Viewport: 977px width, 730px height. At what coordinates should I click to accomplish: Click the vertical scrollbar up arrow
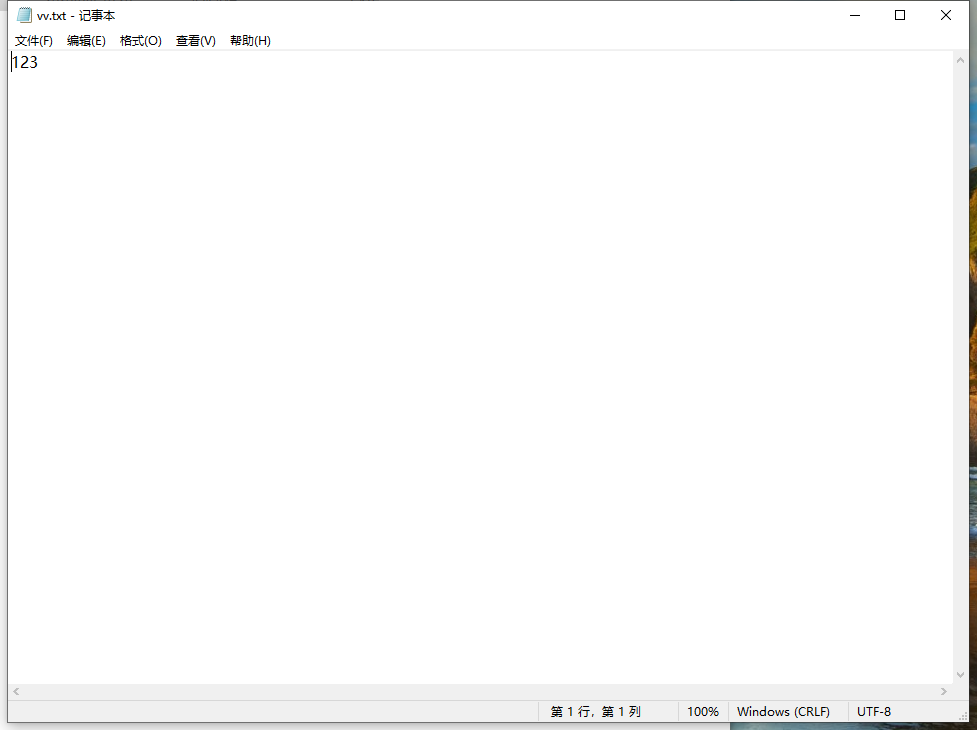[961, 59]
